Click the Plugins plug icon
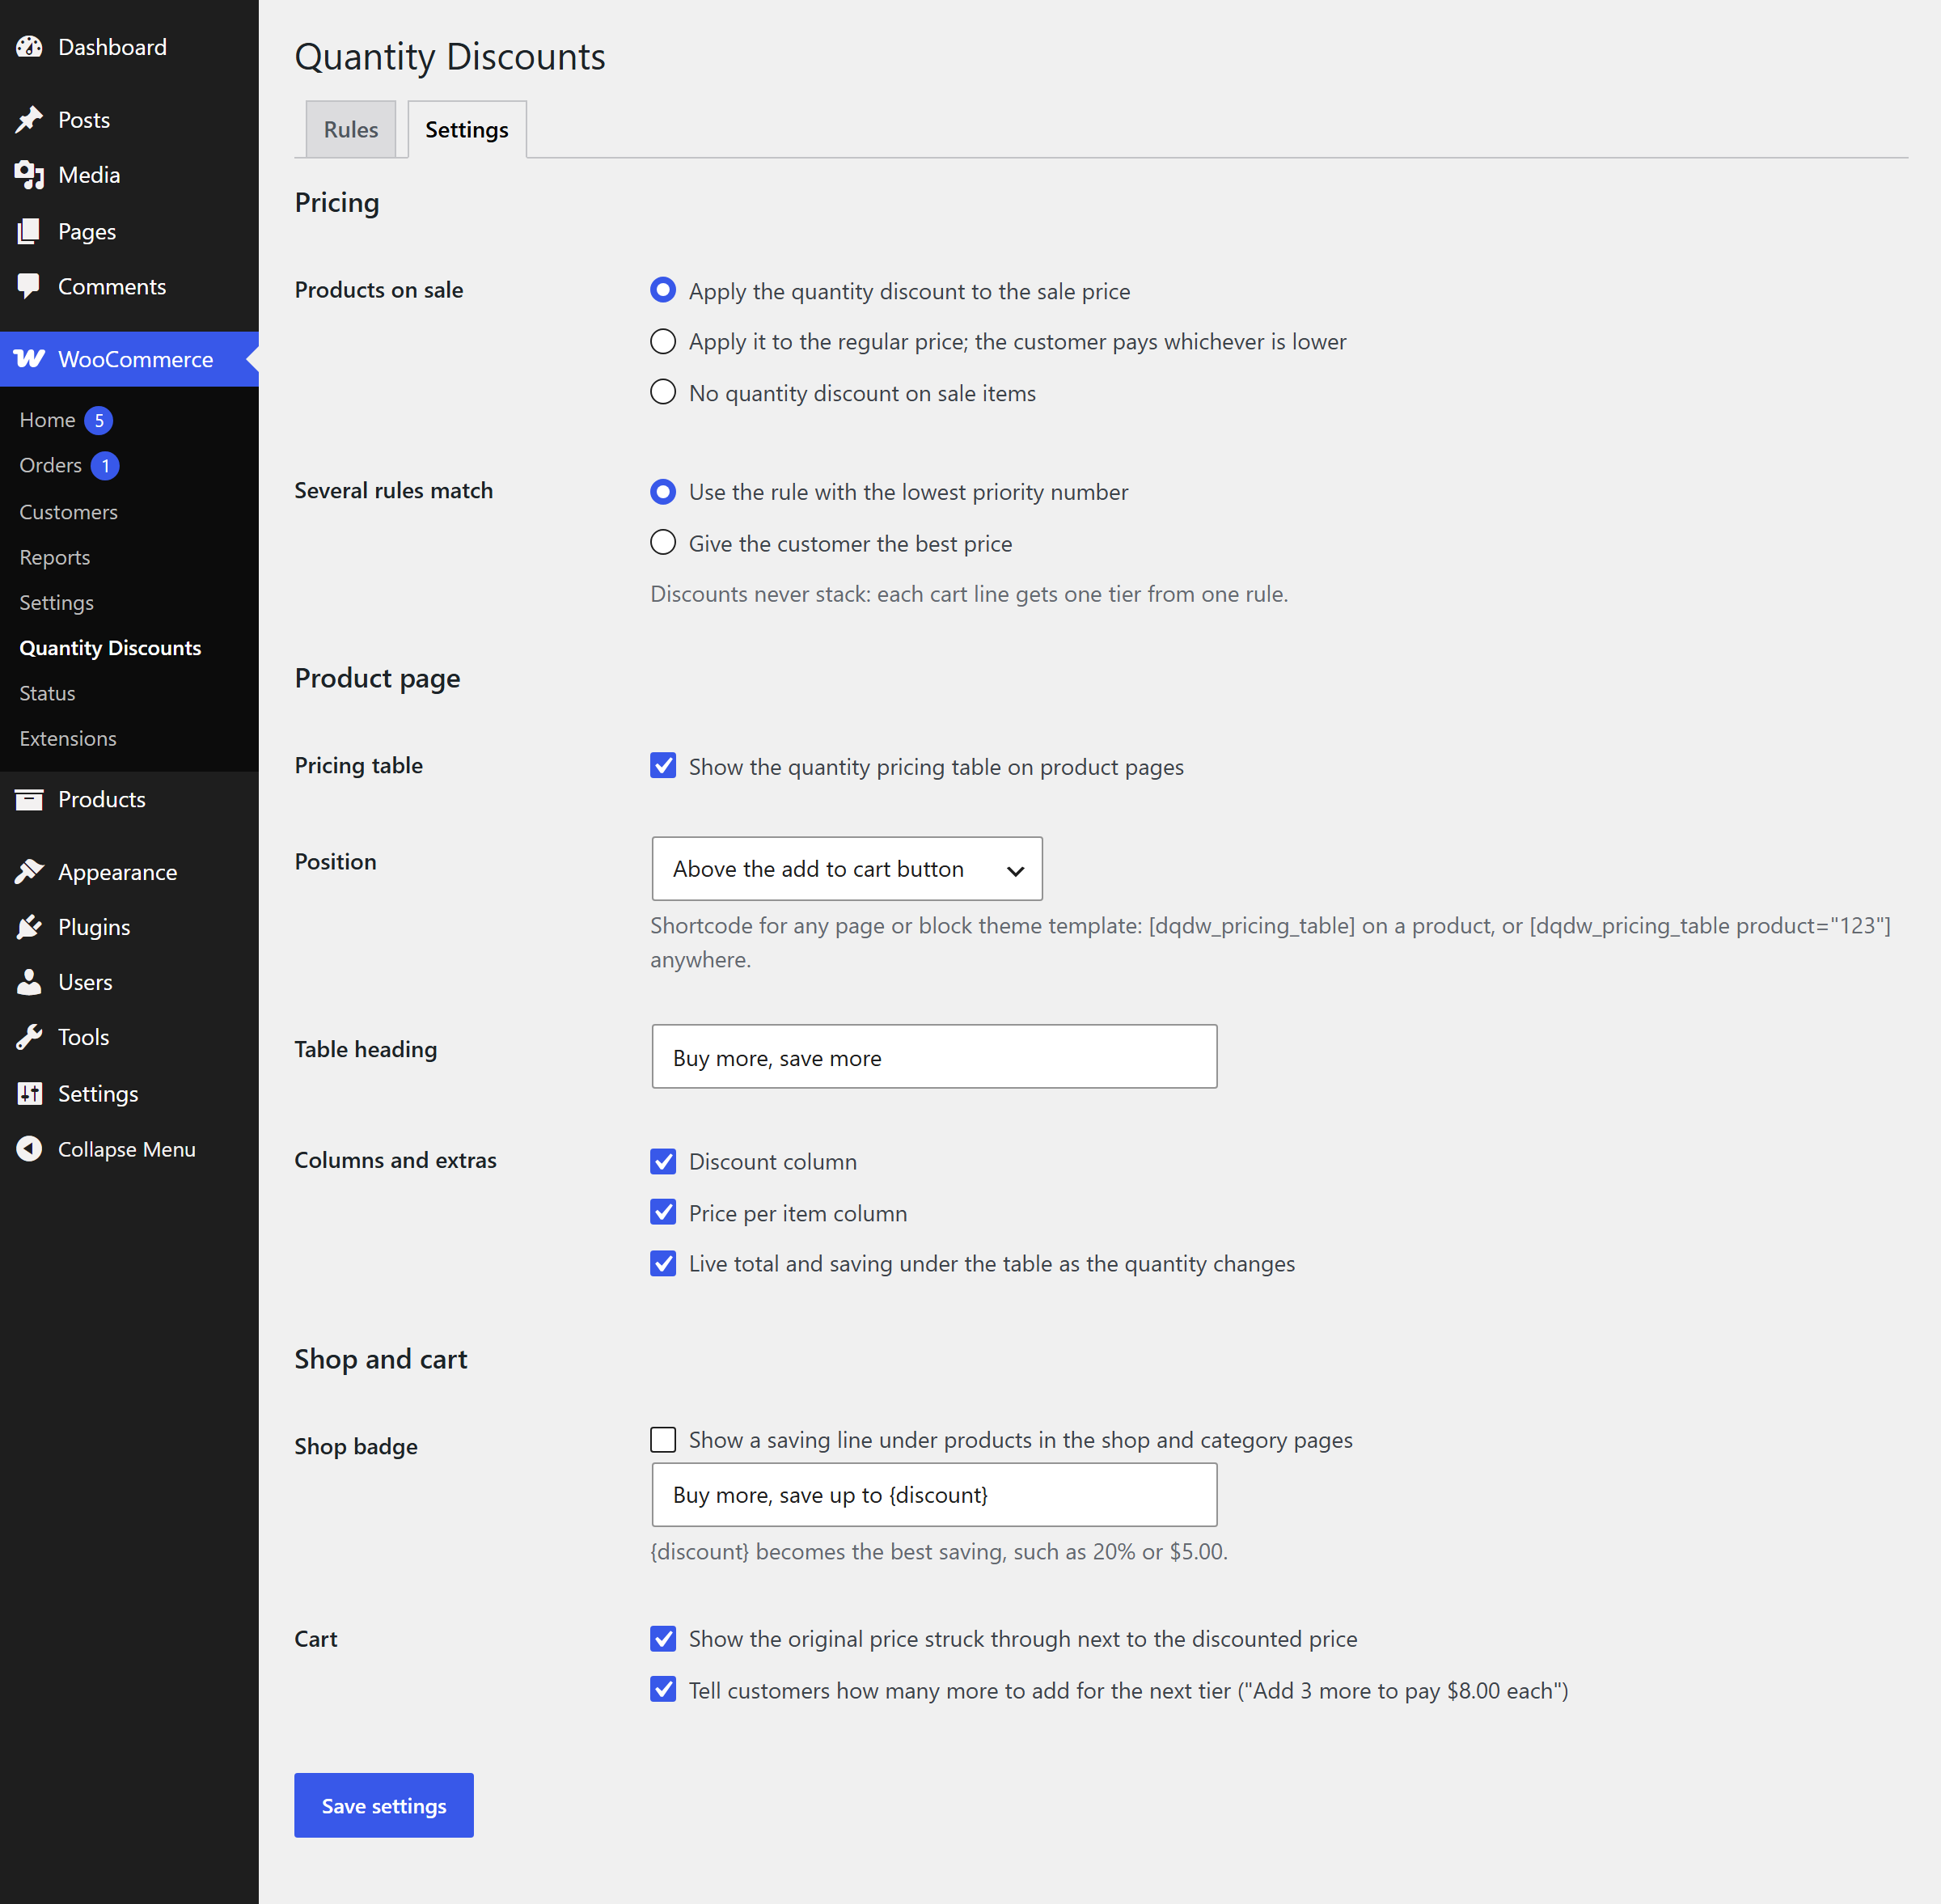 [29, 927]
